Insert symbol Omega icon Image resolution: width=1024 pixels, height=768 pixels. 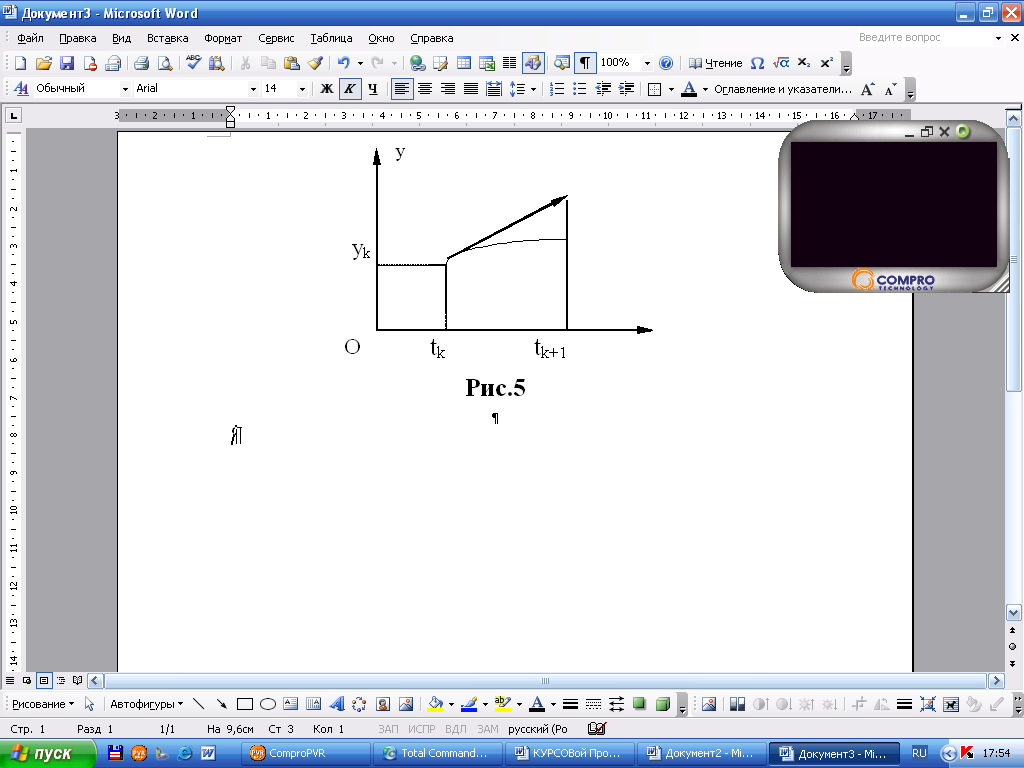pos(757,63)
